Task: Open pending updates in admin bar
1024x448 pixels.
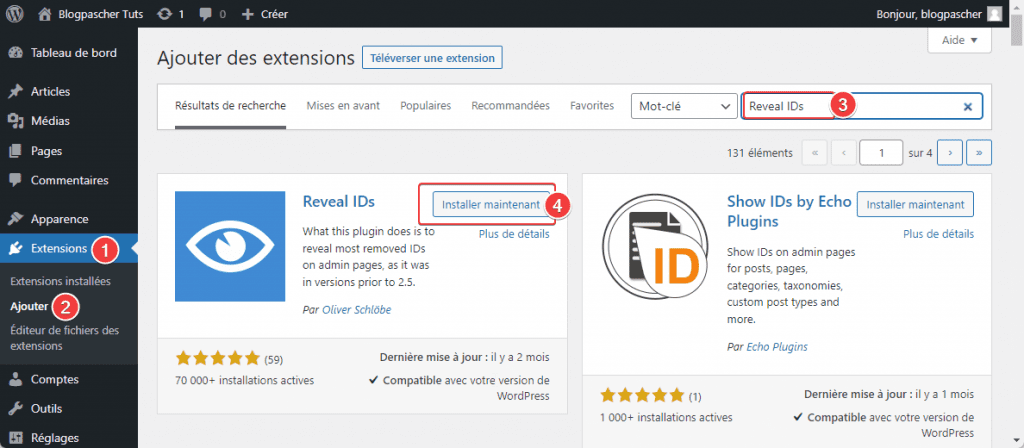Action: [x=171, y=14]
